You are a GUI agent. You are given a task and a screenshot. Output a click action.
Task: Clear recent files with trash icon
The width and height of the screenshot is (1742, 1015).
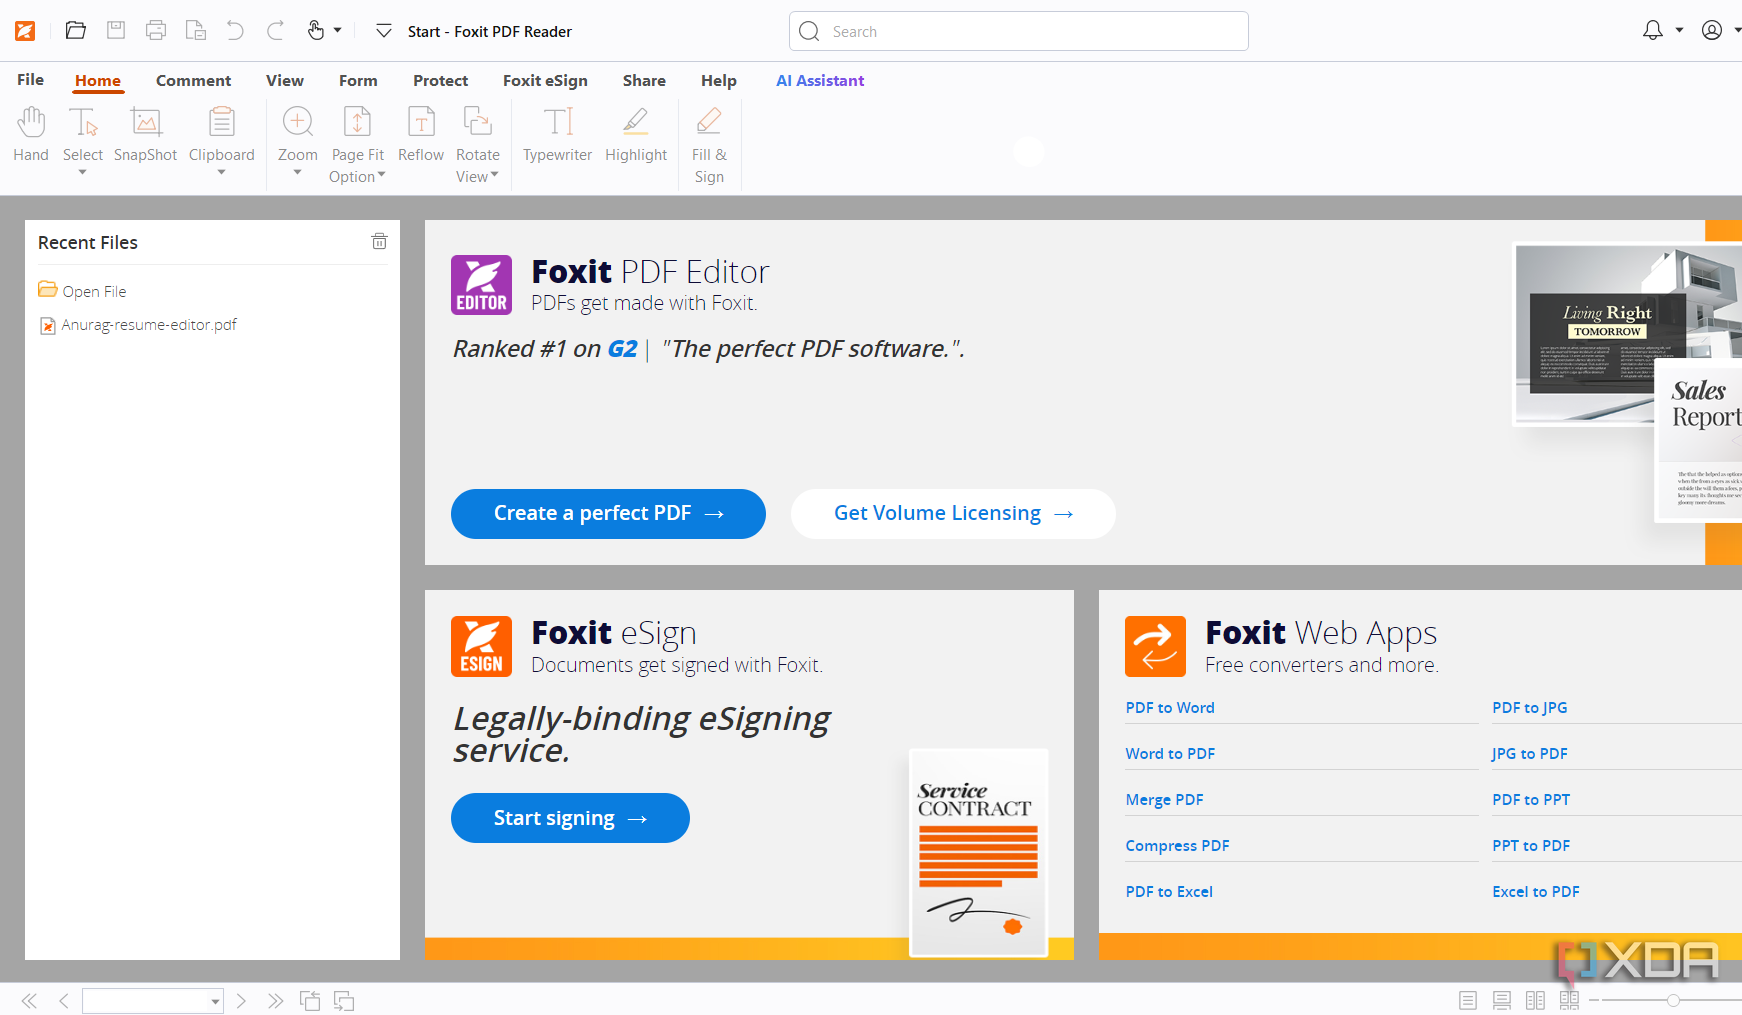pos(380,241)
